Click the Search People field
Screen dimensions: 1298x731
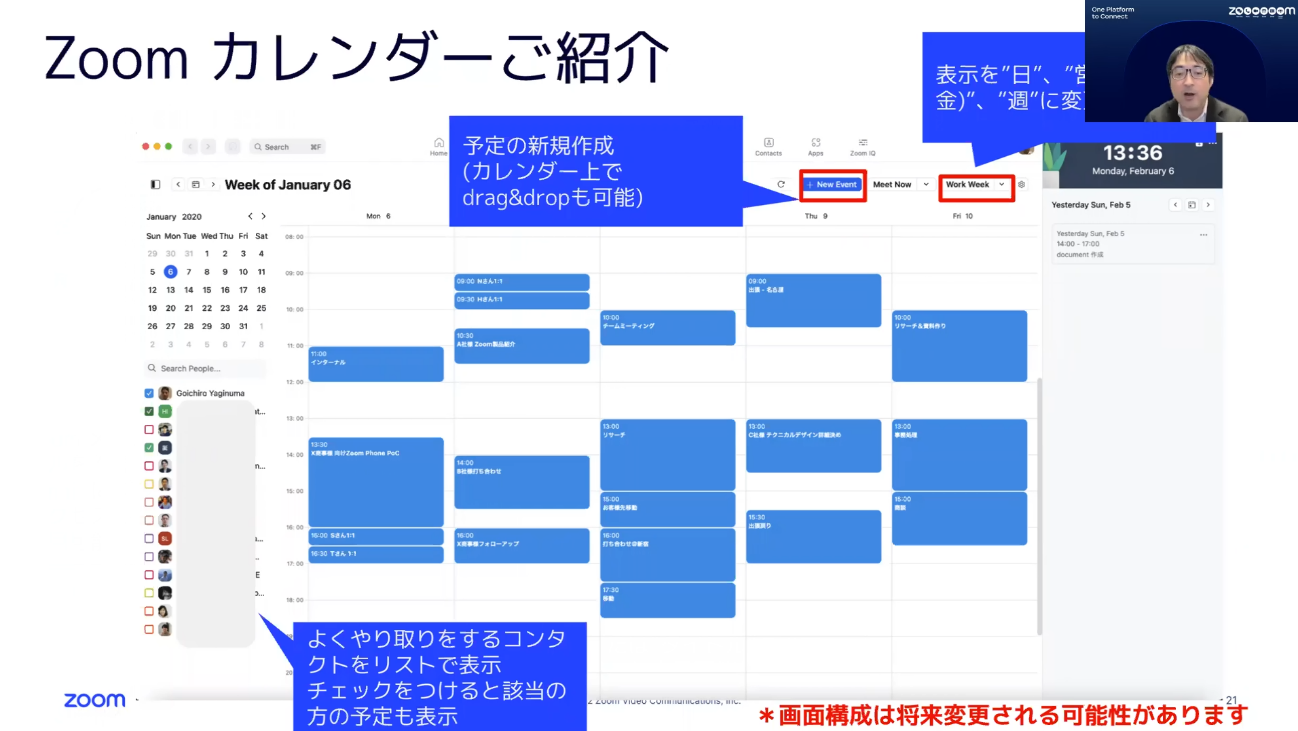(x=205, y=368)
